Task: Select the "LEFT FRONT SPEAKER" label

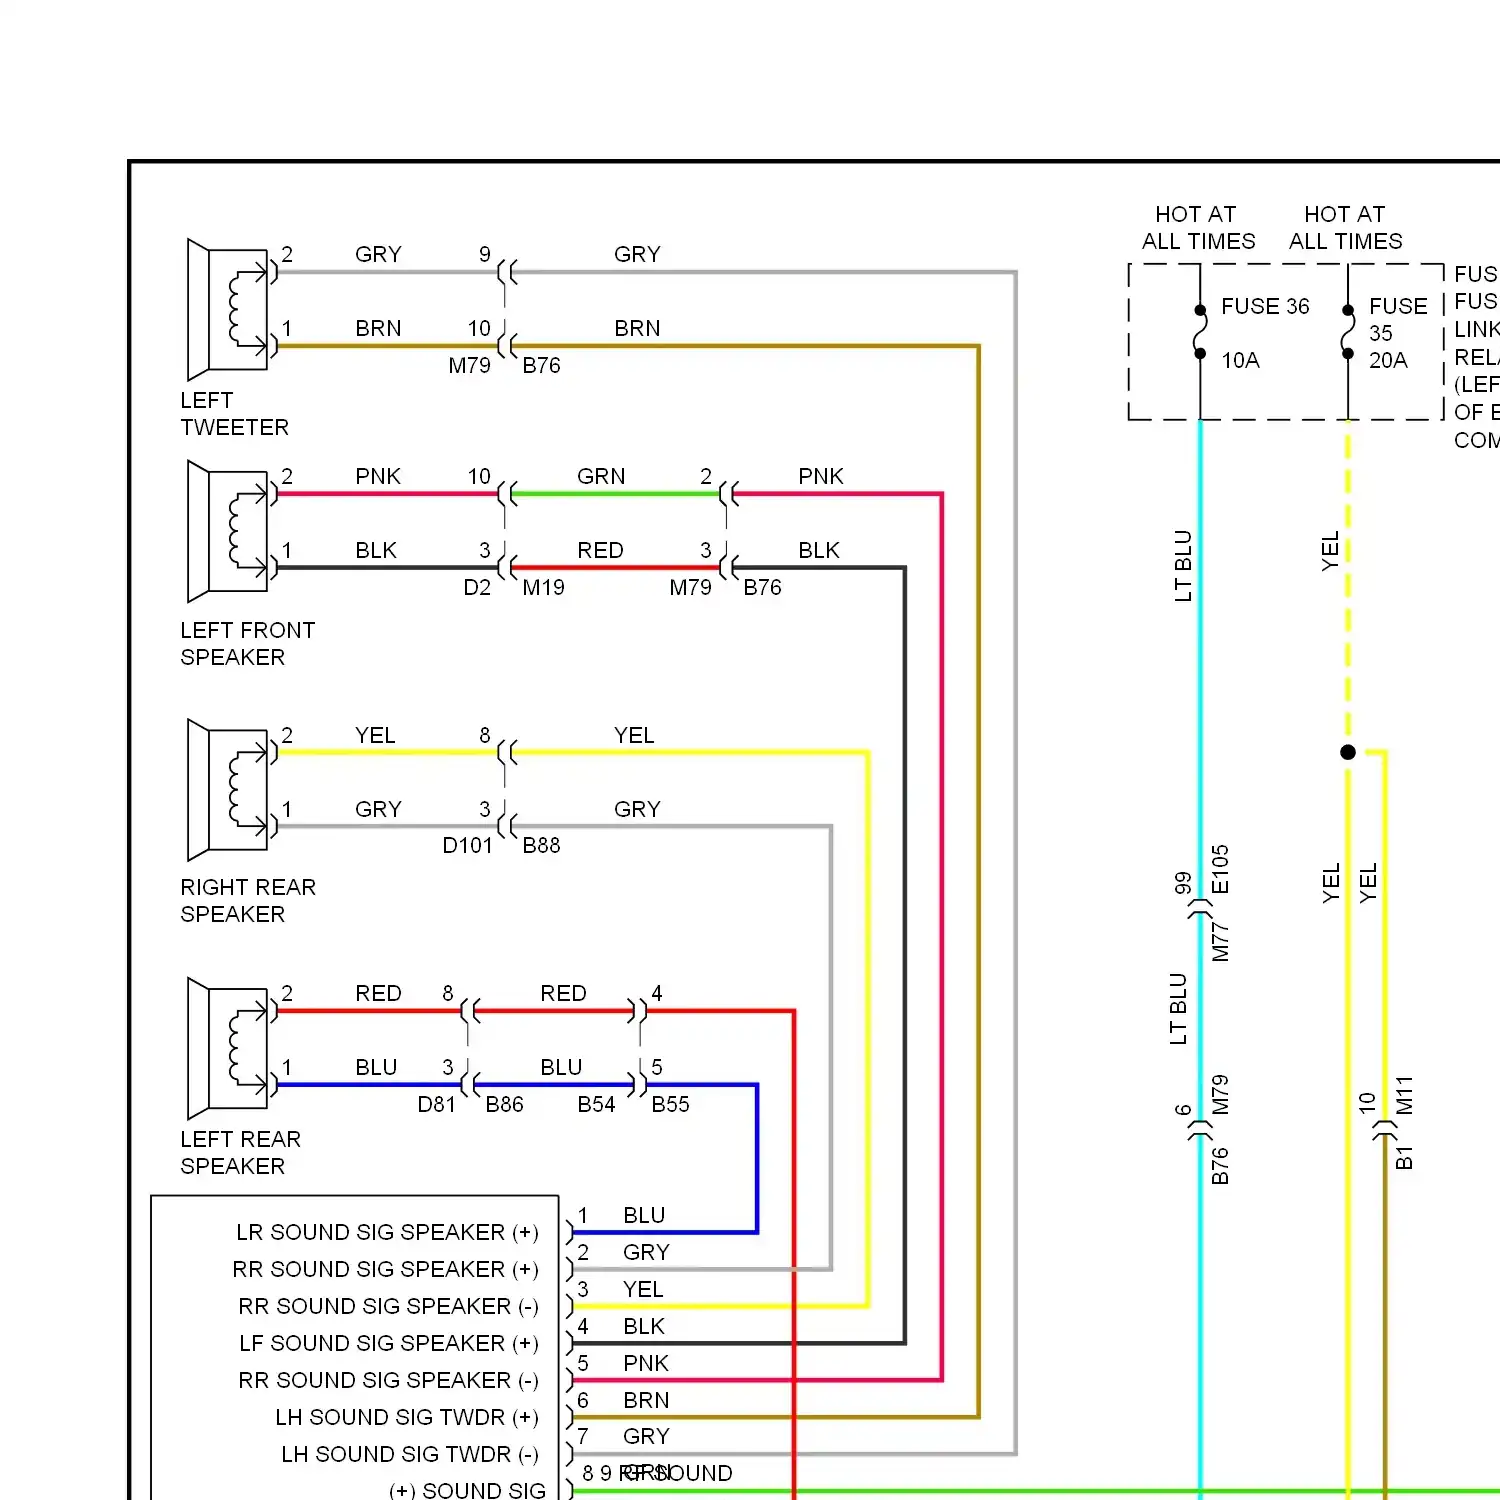Action: point(248,644)
